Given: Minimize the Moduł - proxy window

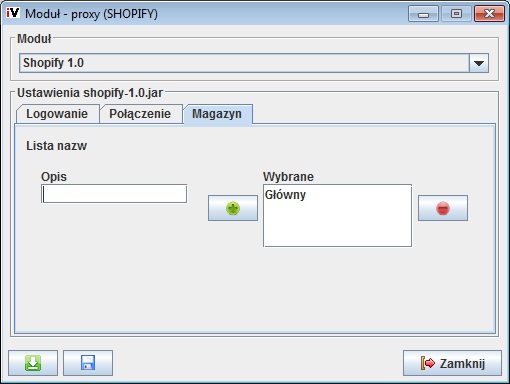Looking at the screenshot, I should (423, 14).
